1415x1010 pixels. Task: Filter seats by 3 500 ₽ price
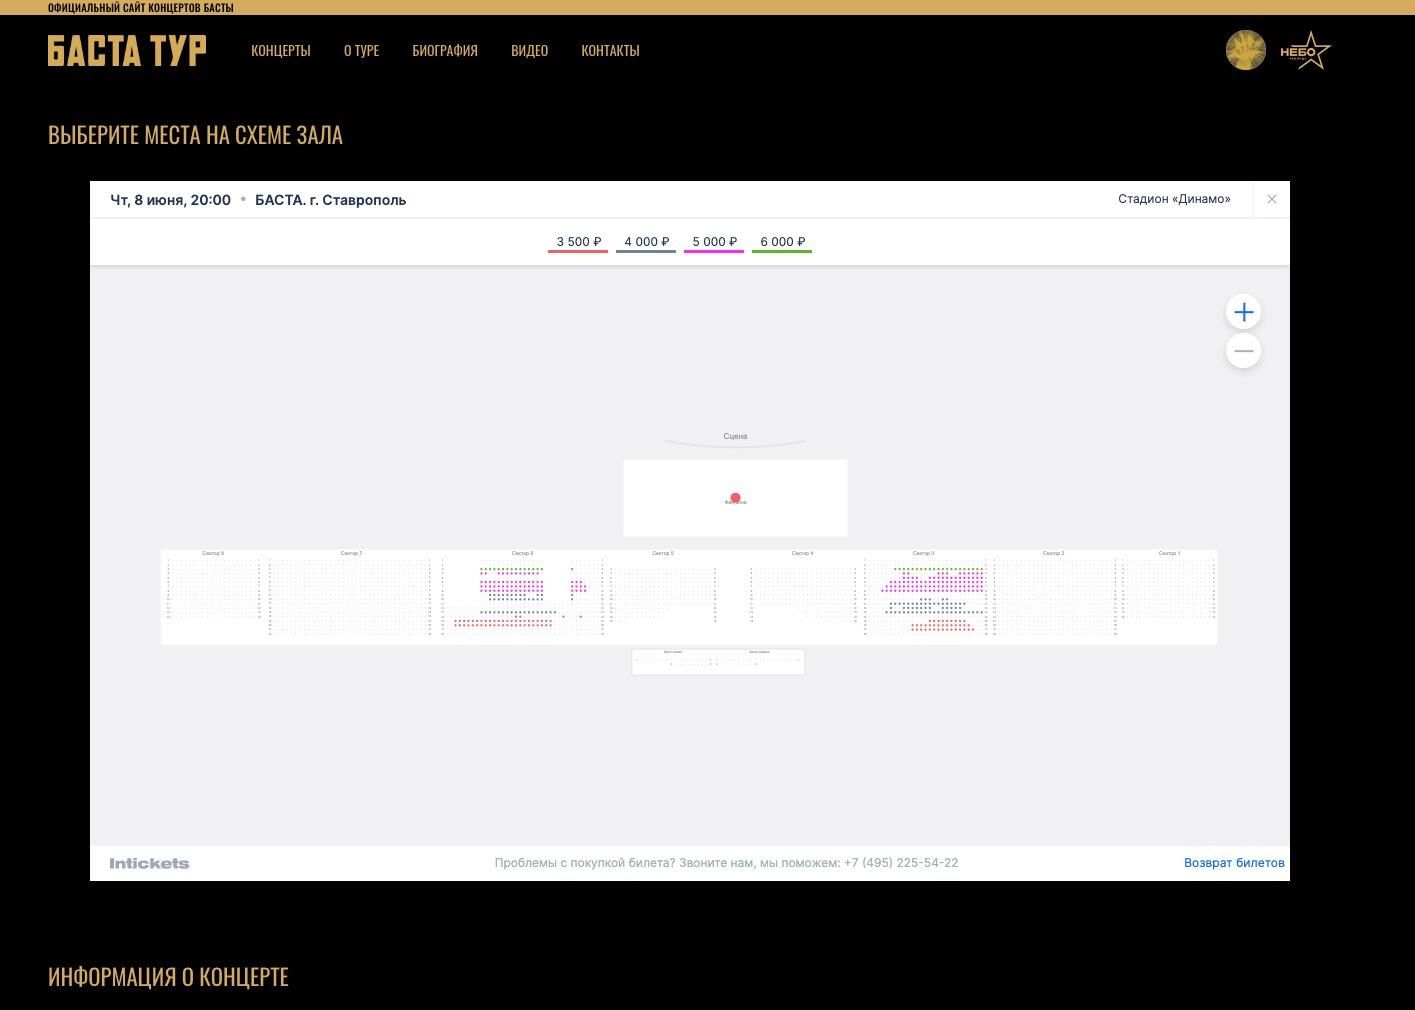[578, 242]
